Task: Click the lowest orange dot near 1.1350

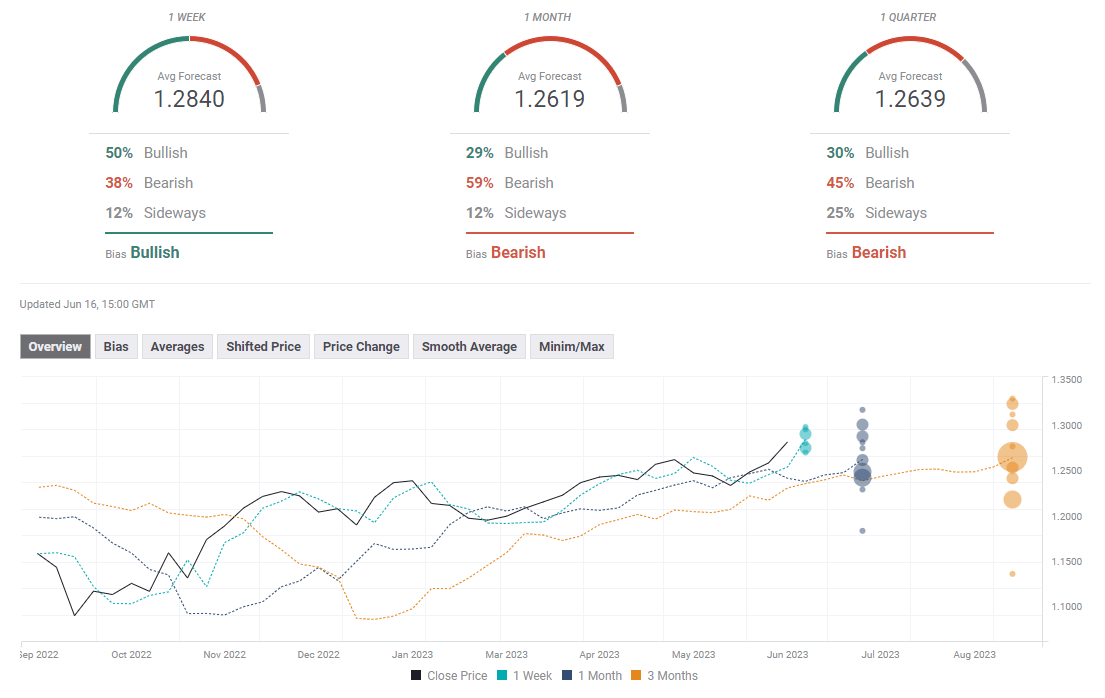Action: [1012, 574]
